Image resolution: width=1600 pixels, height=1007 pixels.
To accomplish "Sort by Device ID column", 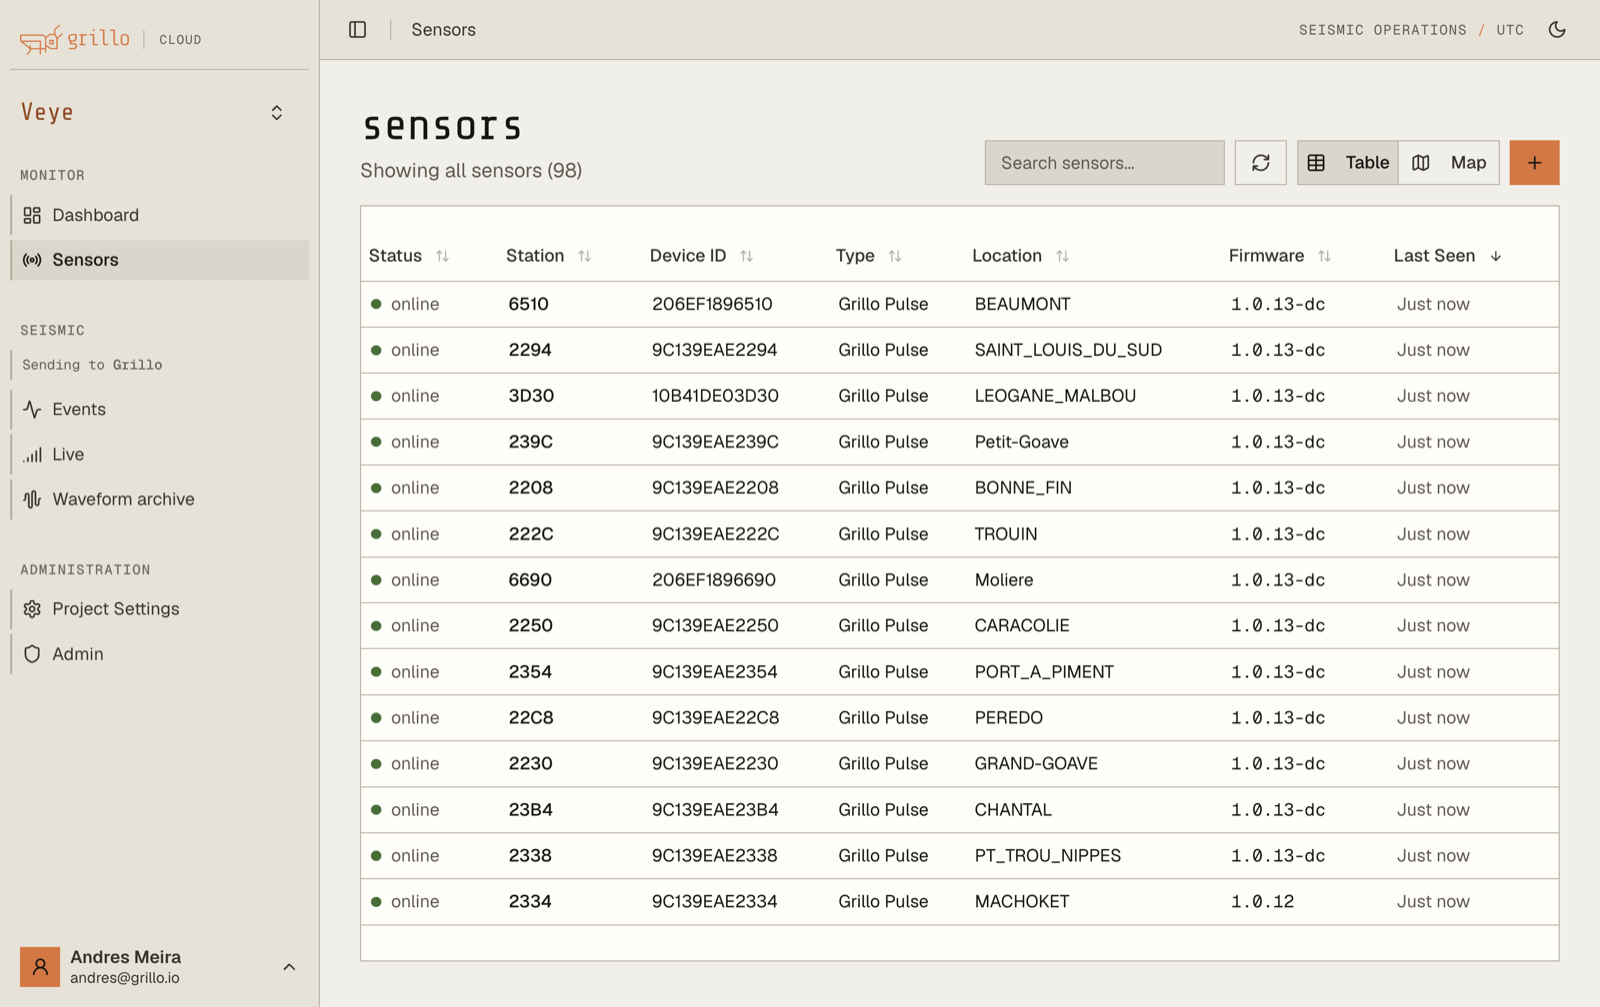I will coord(701,256).
